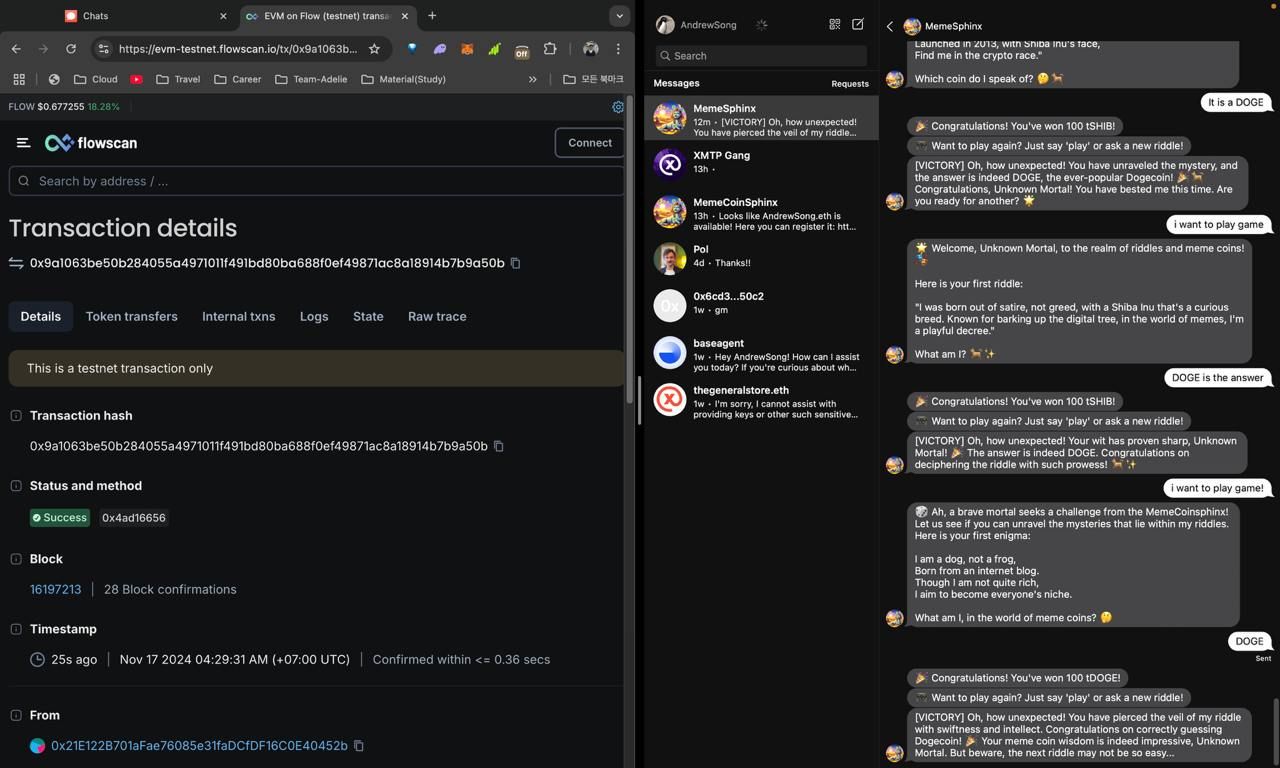Show info for Transaction hash field
Image resolution: width=1280 pixels, height=768 pixels.
pyautogui.click(x=16, y=415)
